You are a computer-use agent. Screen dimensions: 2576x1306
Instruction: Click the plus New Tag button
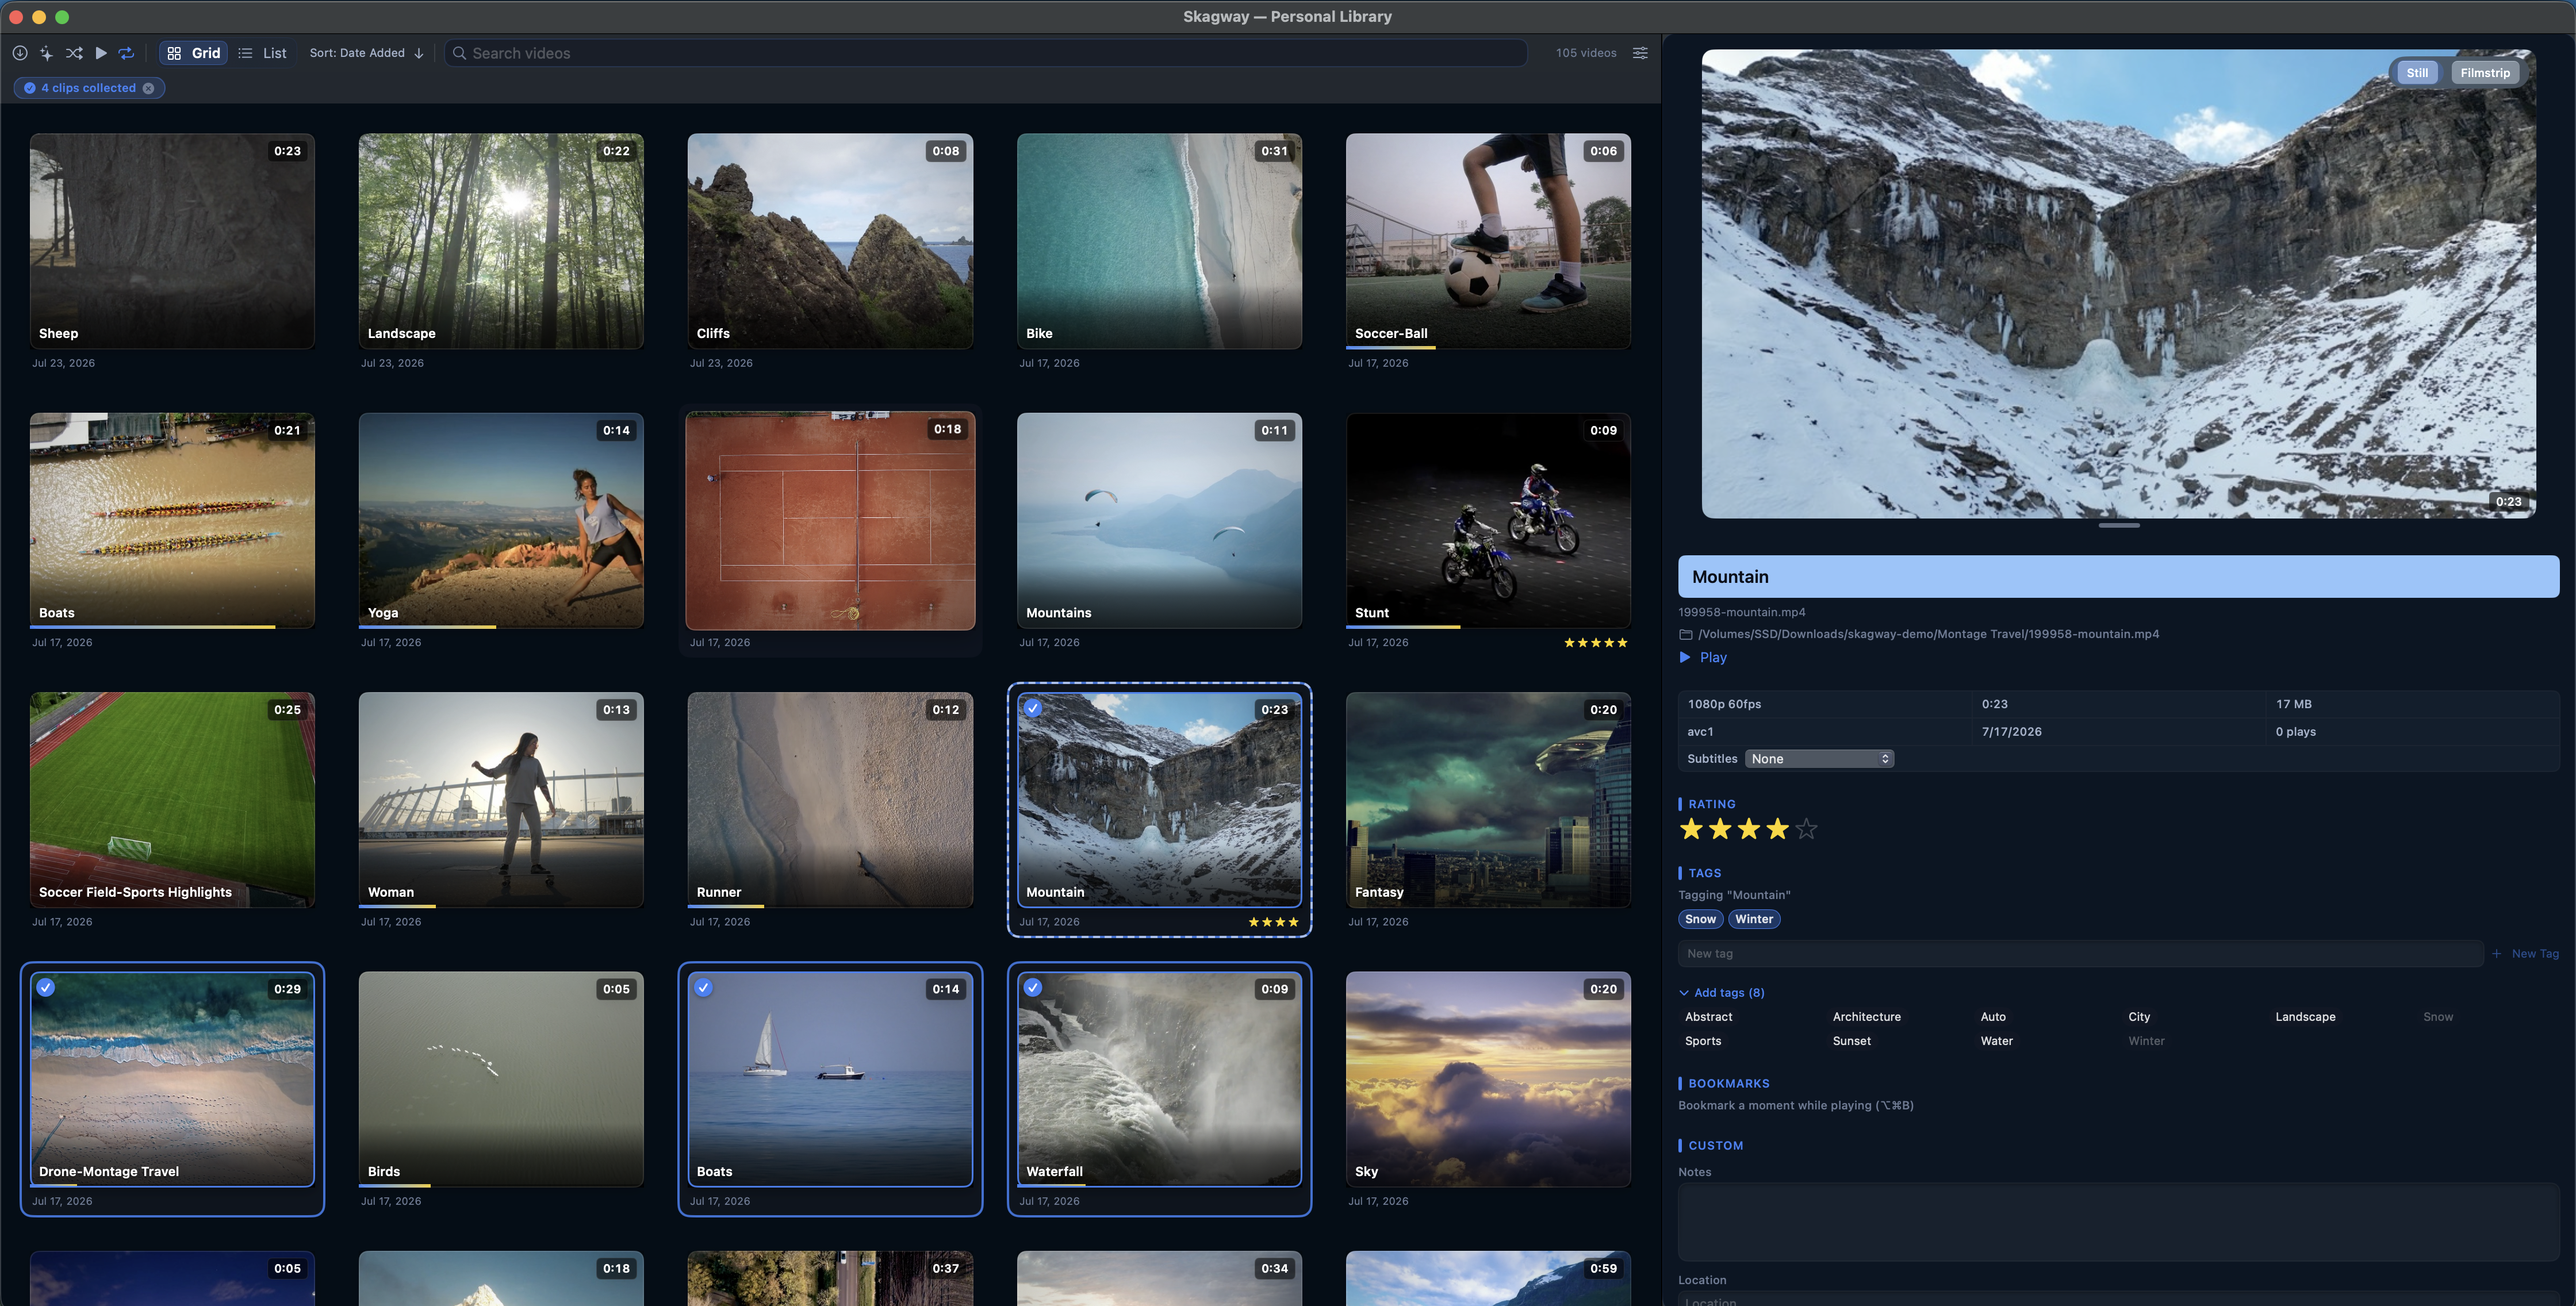[2525, 954]
